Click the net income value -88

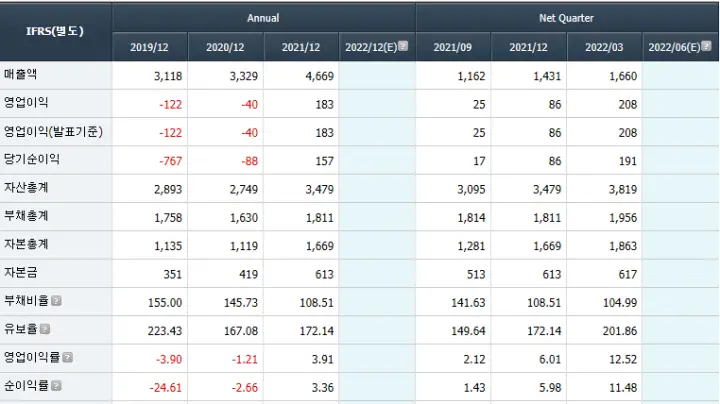pos(250,161)
